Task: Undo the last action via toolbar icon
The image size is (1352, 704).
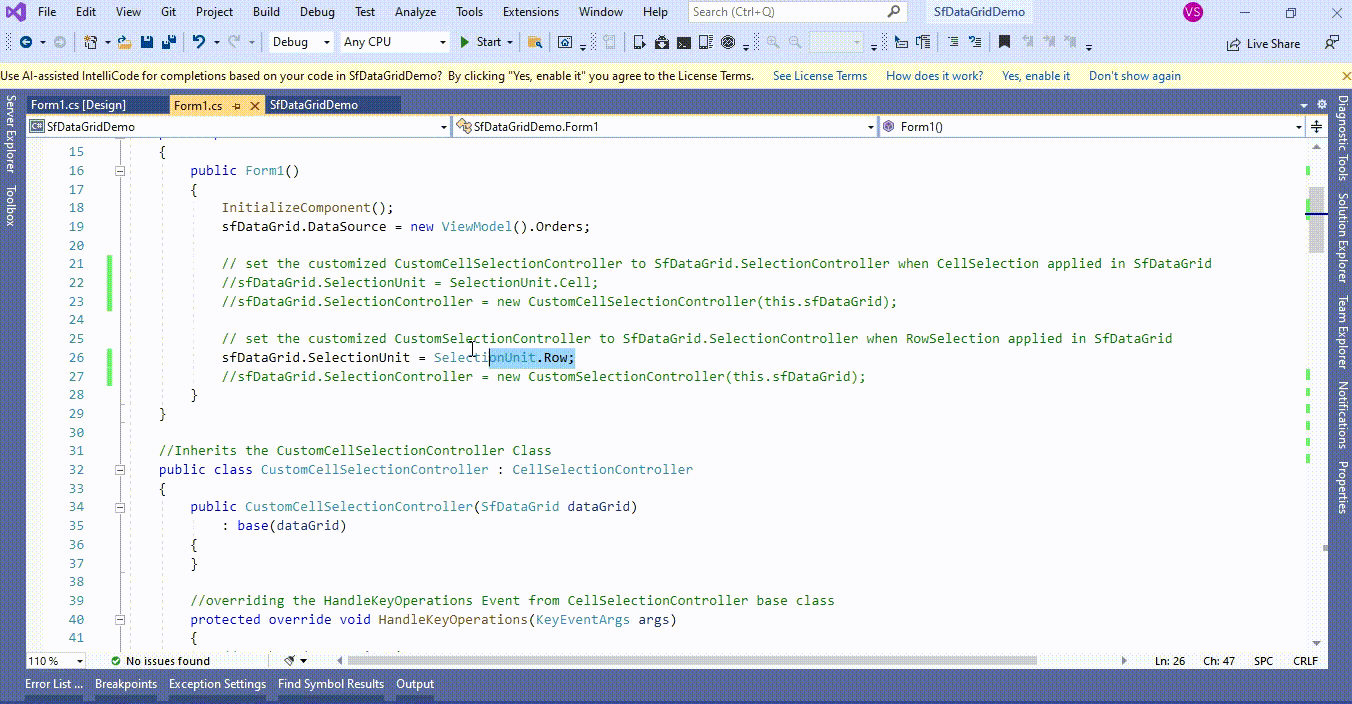Action: point(198,42)
